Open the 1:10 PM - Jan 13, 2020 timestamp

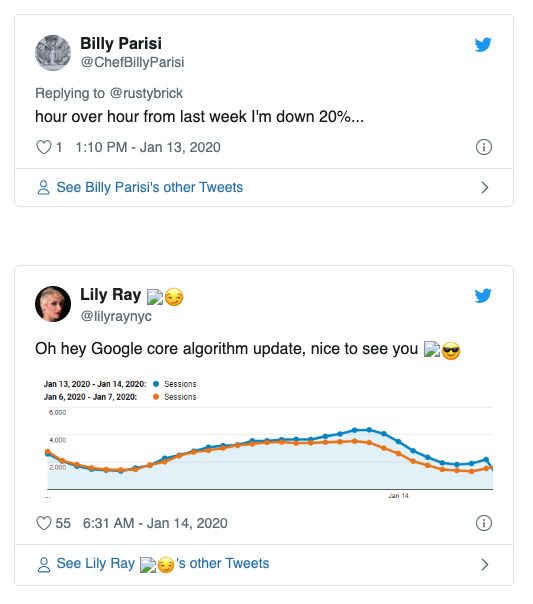[148, 147]
